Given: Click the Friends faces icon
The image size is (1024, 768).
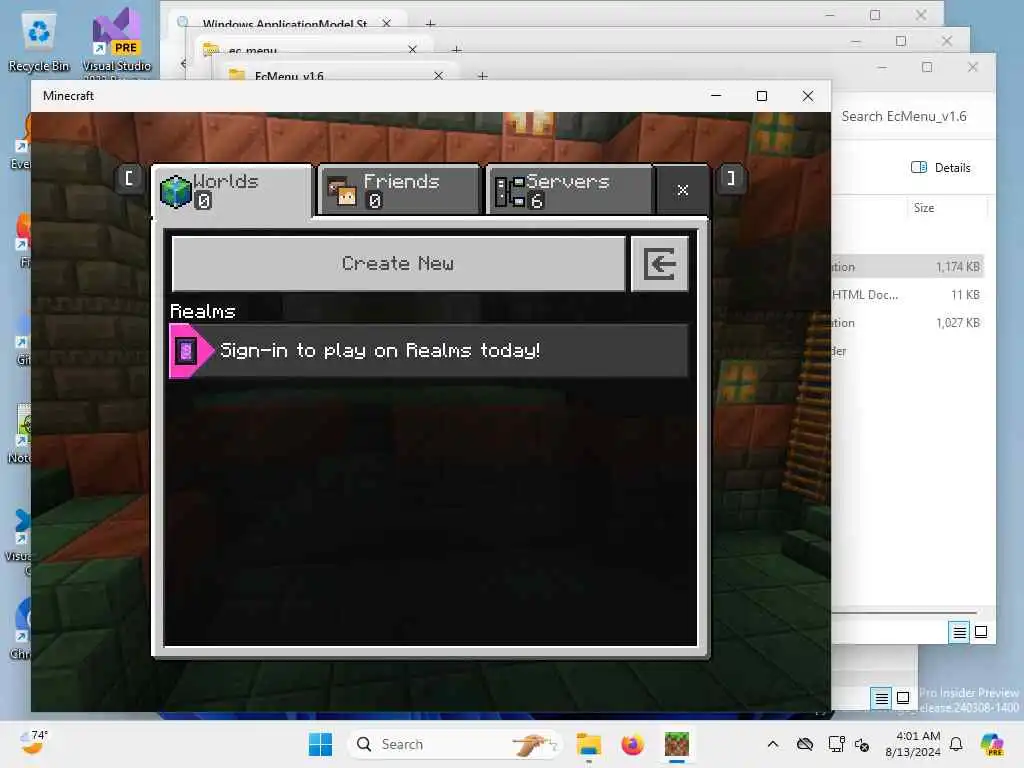Looking at the screenshot, I should (342, 191).
